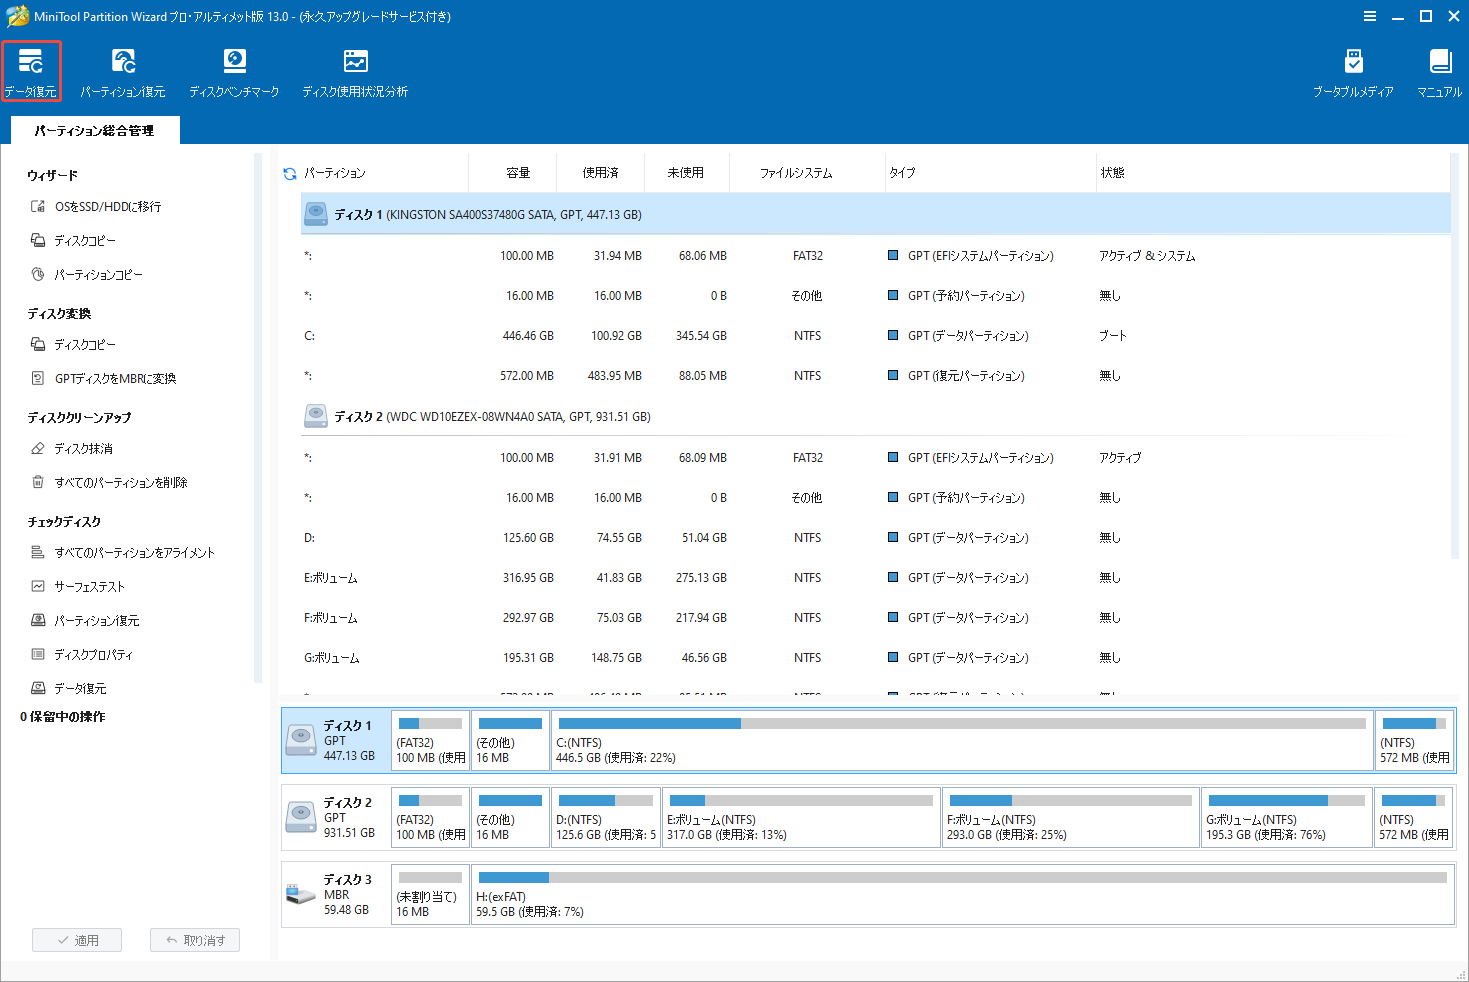Click the 取り消す (Undo) button

click(194, 939)
